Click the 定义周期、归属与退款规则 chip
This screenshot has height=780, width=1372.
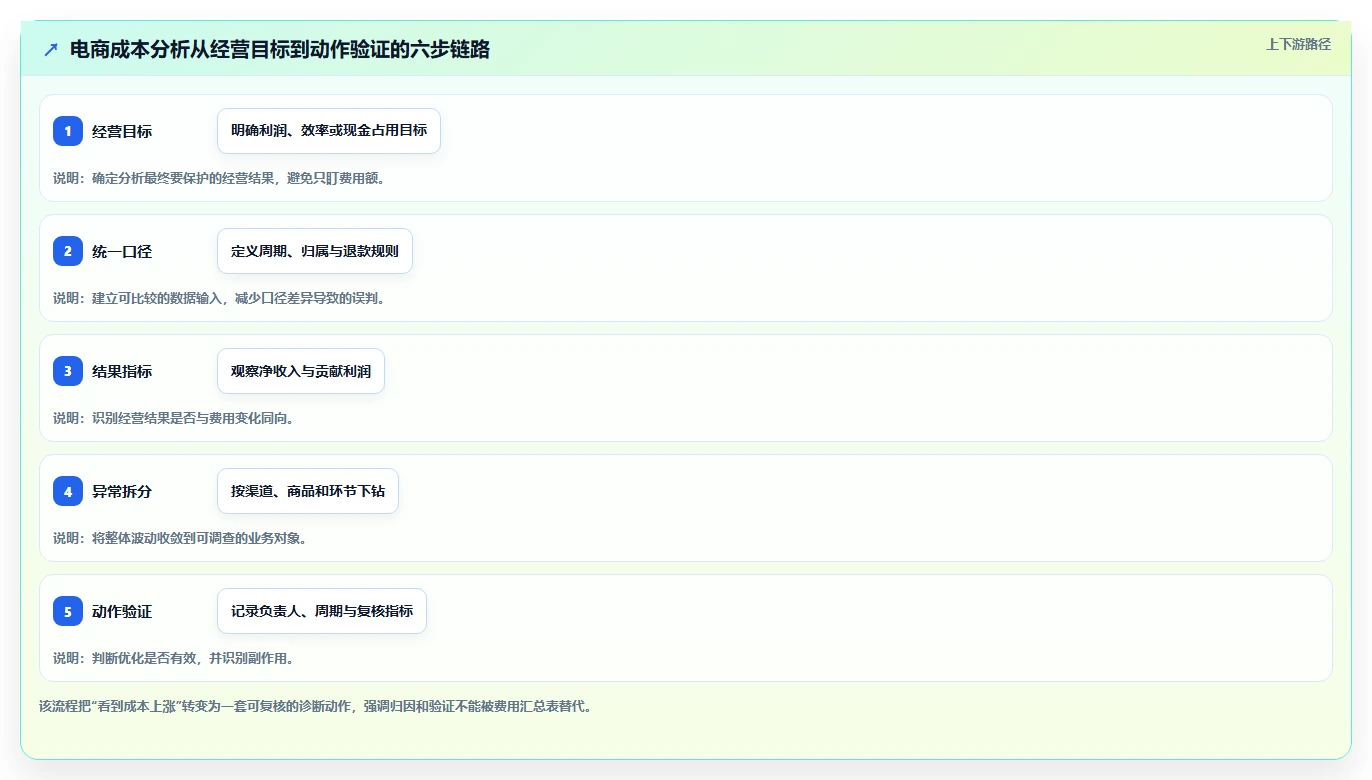315,251
